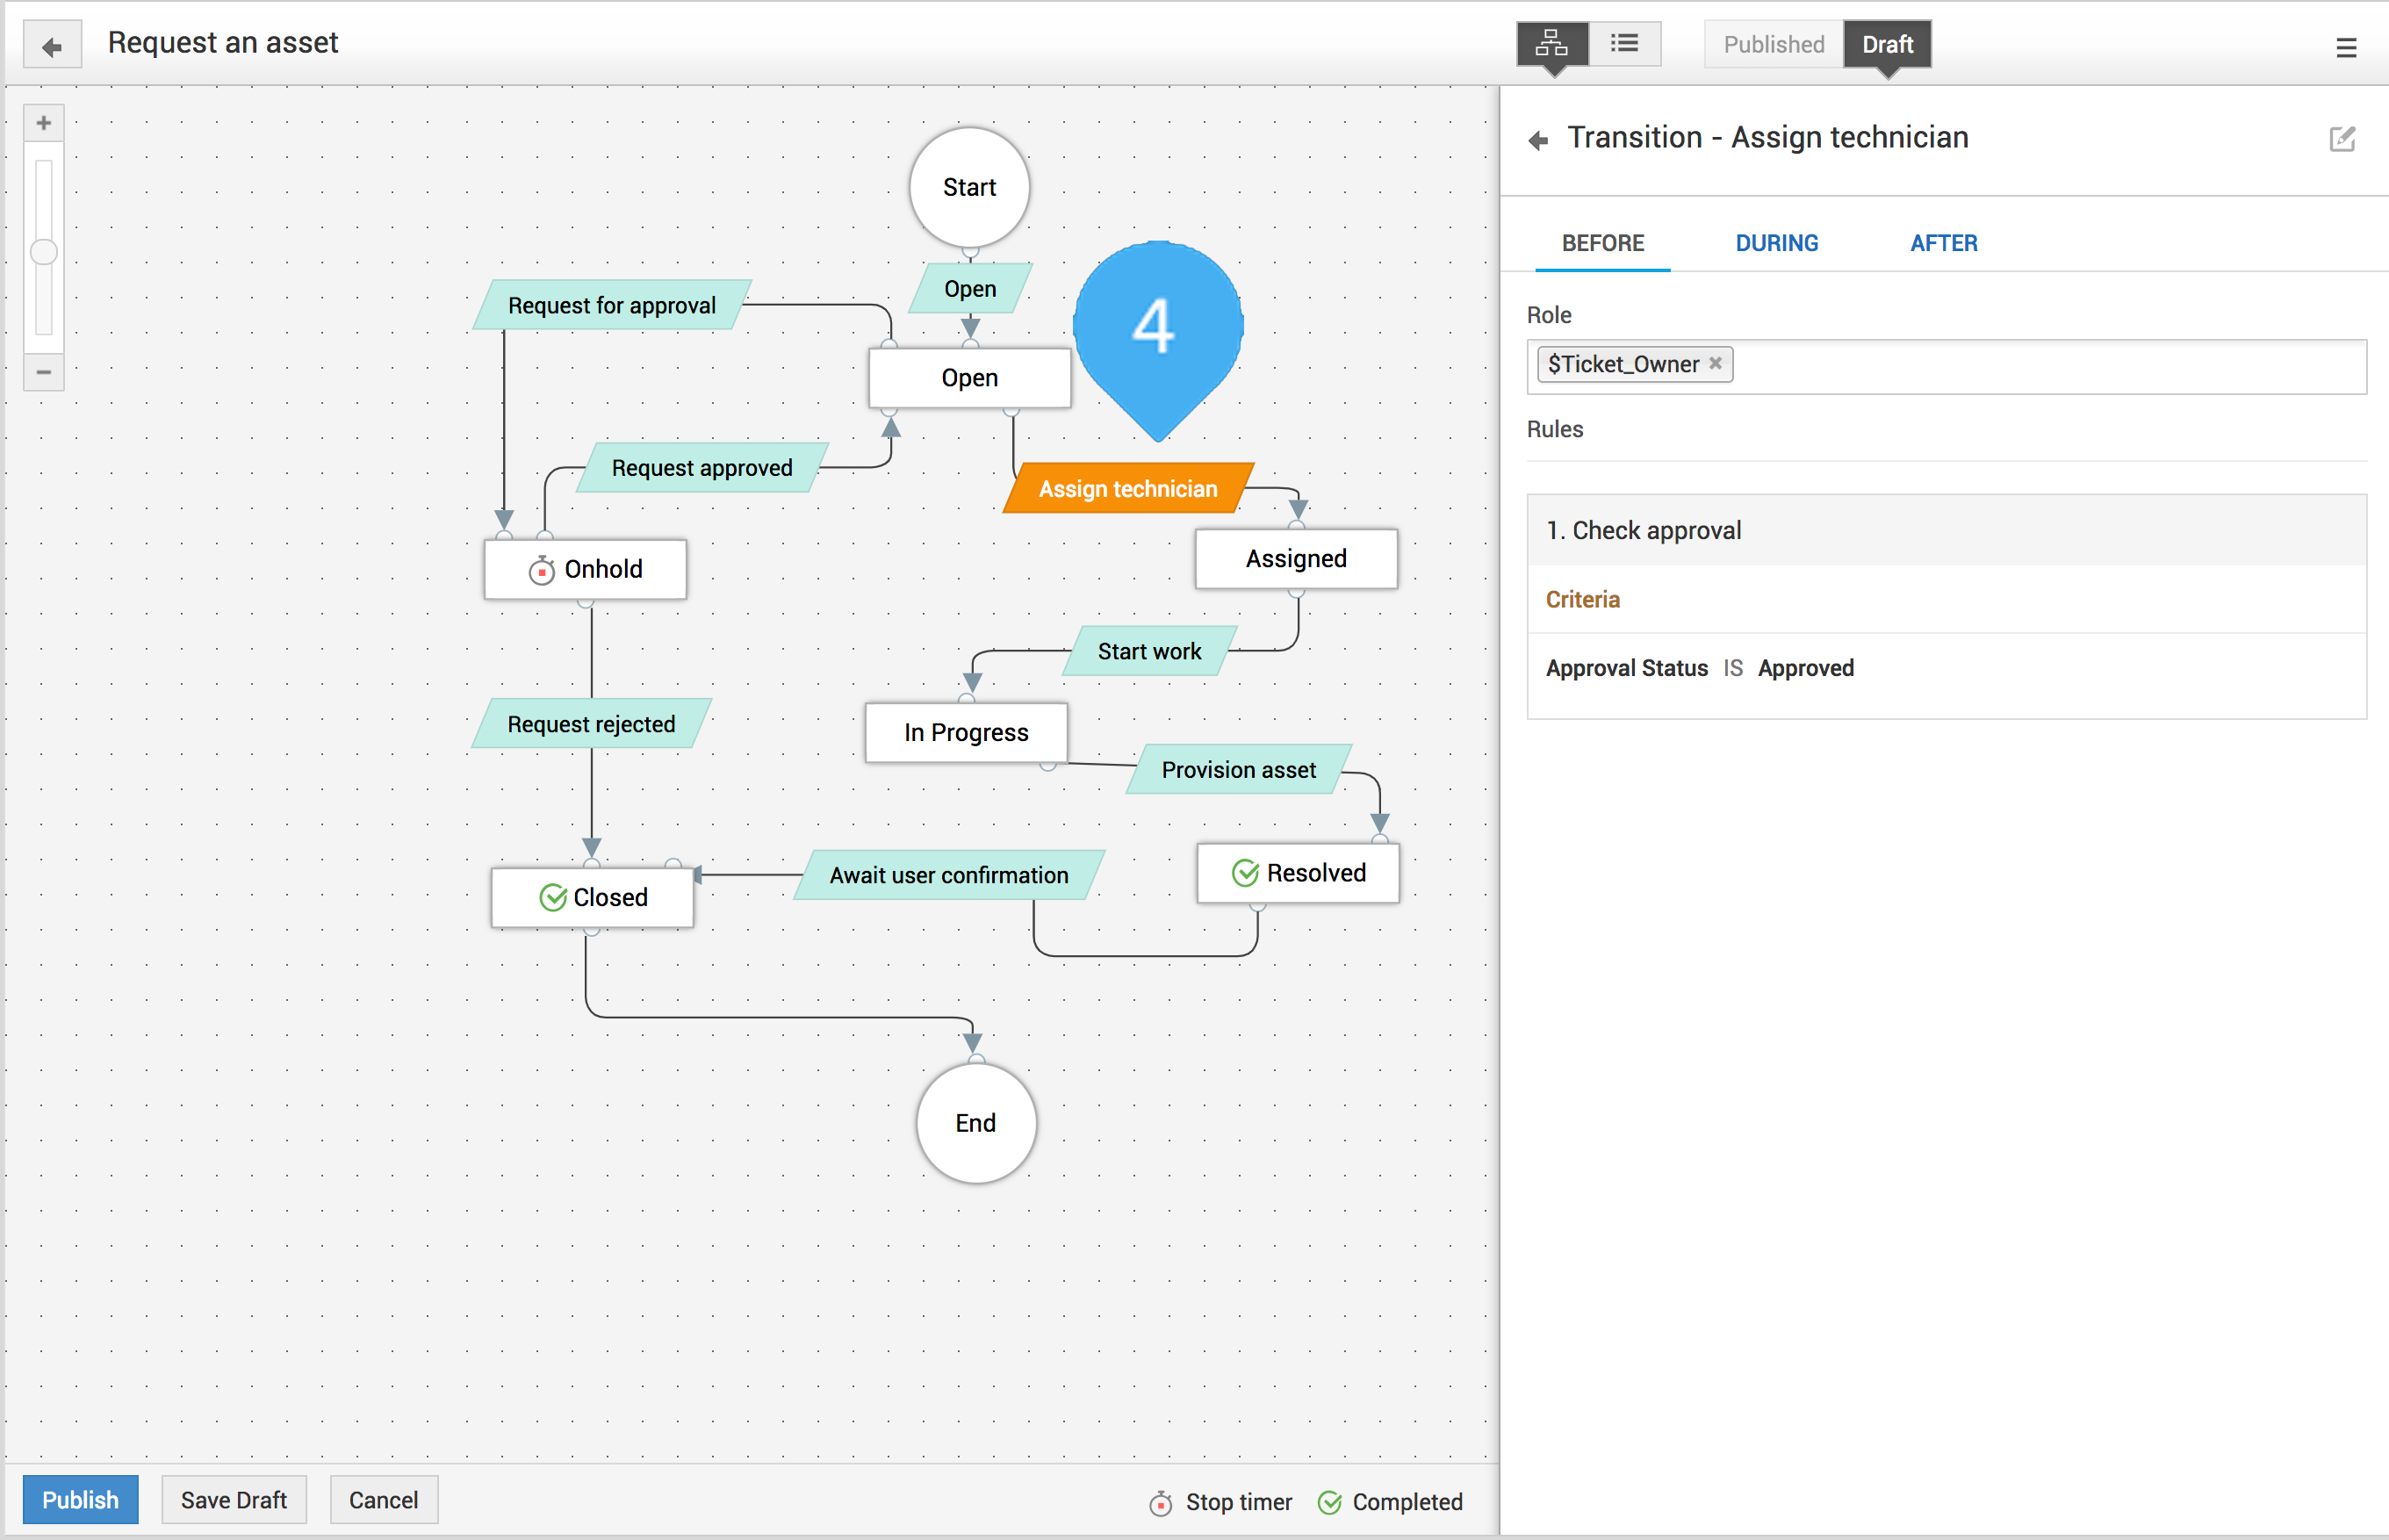Zoom out with the minus button
The width and height of the screenshot is (2389, 1540).
43,372
